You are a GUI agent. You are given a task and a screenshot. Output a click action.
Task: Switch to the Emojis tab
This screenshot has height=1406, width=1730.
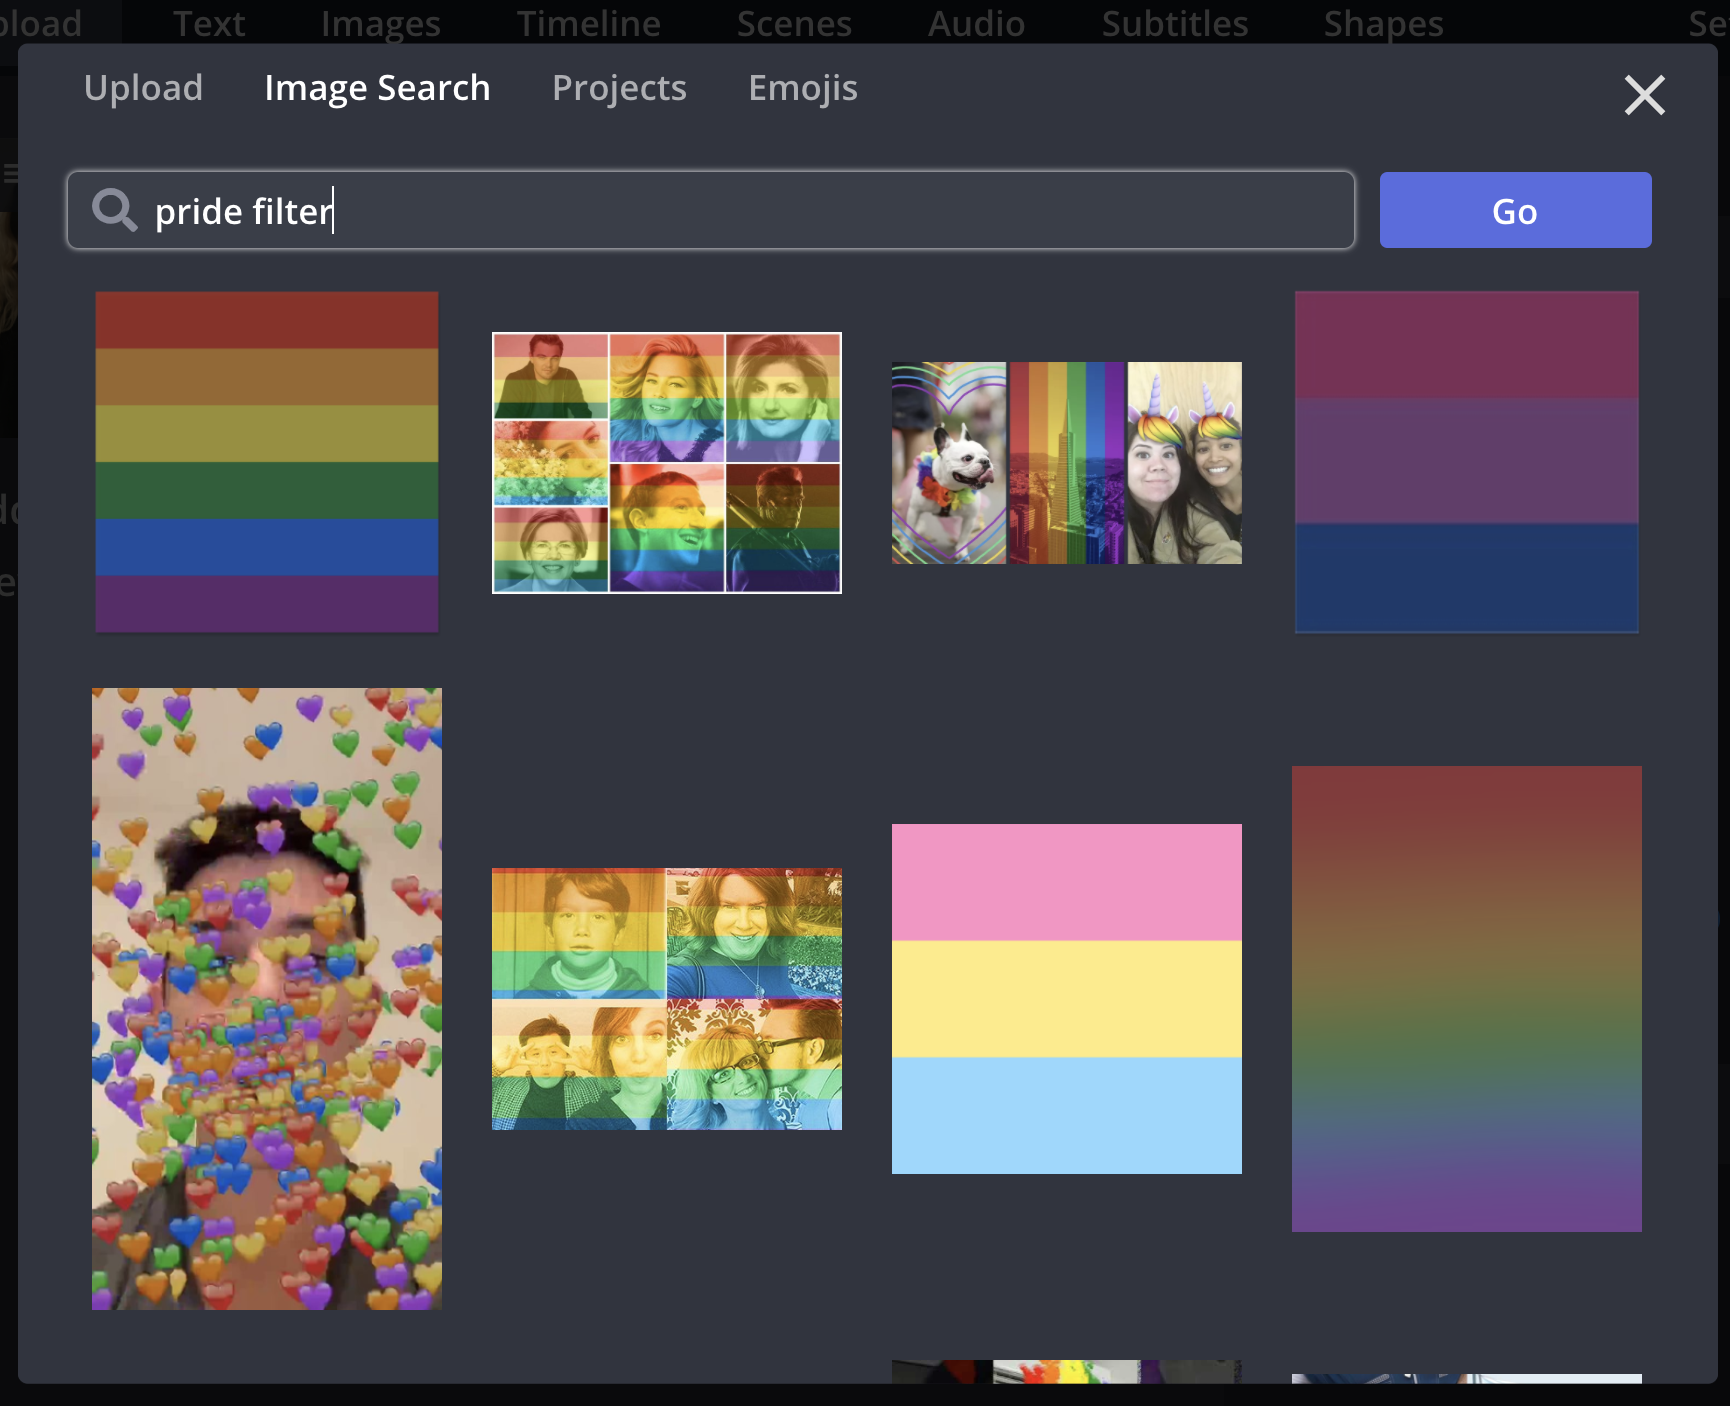tap(802, 88)
